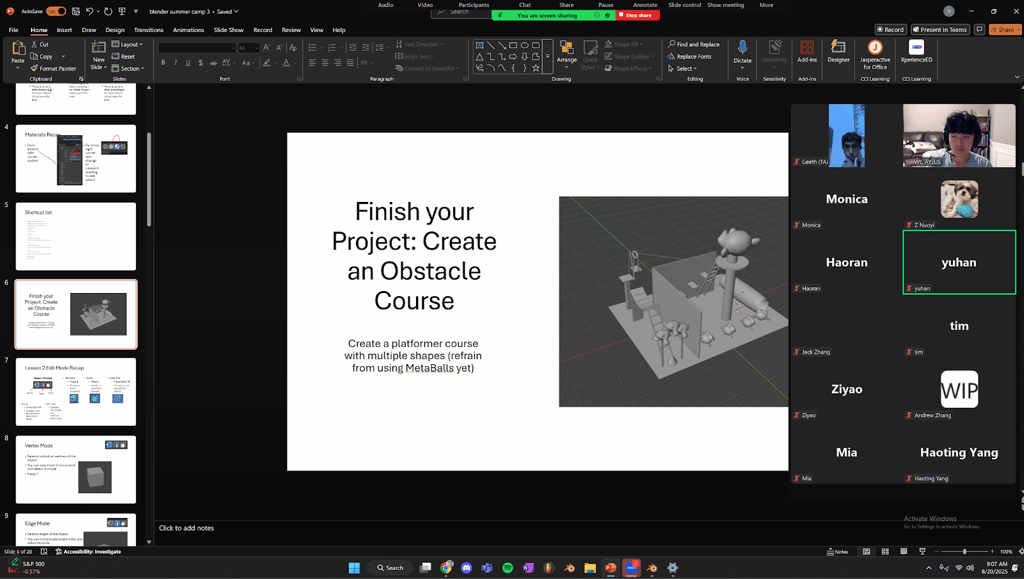This screenshot has height=579, width=1024.
Task: Expand the Select dropdown in Editing
Action: coord(685,68)
